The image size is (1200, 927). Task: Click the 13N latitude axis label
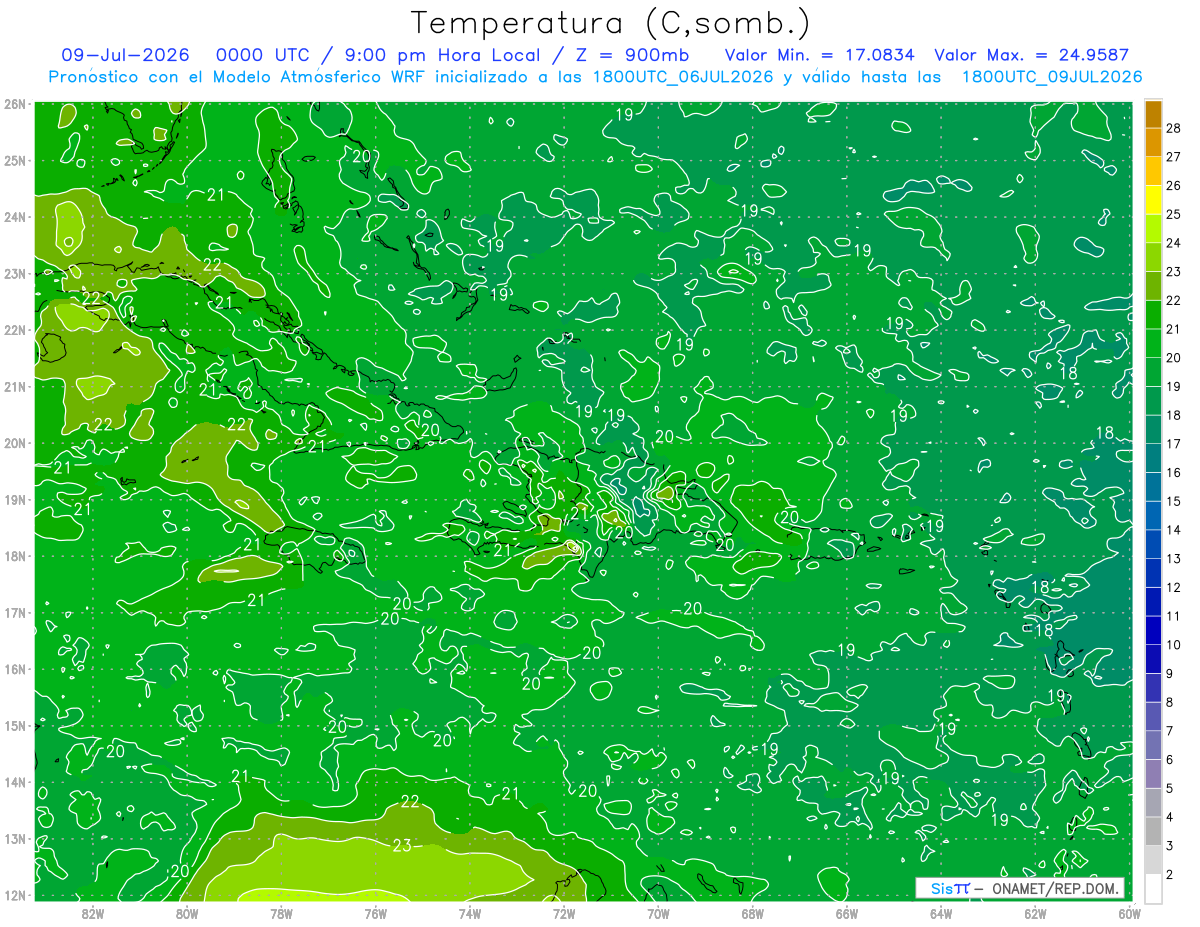15,839
